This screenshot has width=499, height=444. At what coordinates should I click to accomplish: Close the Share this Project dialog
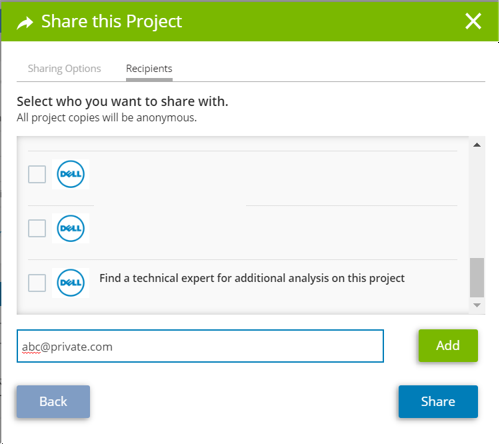click(x=473, y=21)
